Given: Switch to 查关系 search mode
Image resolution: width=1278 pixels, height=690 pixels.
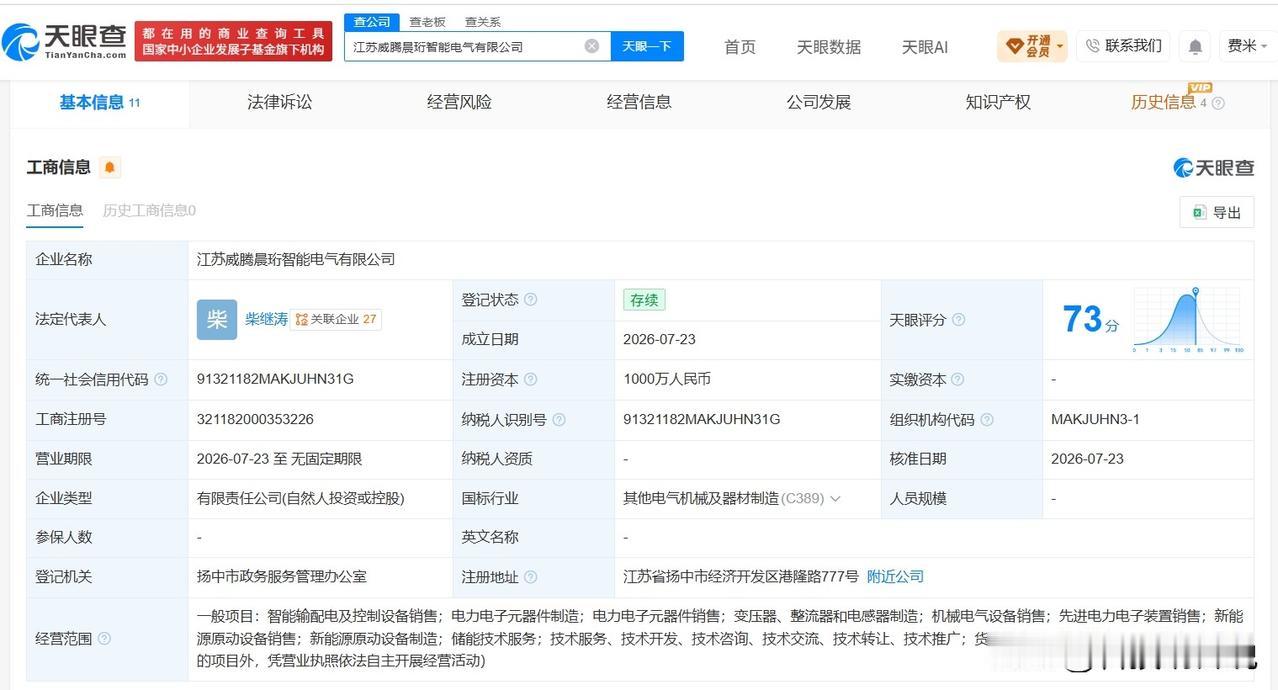Looking at the screenshot, I should click(483, 21).
